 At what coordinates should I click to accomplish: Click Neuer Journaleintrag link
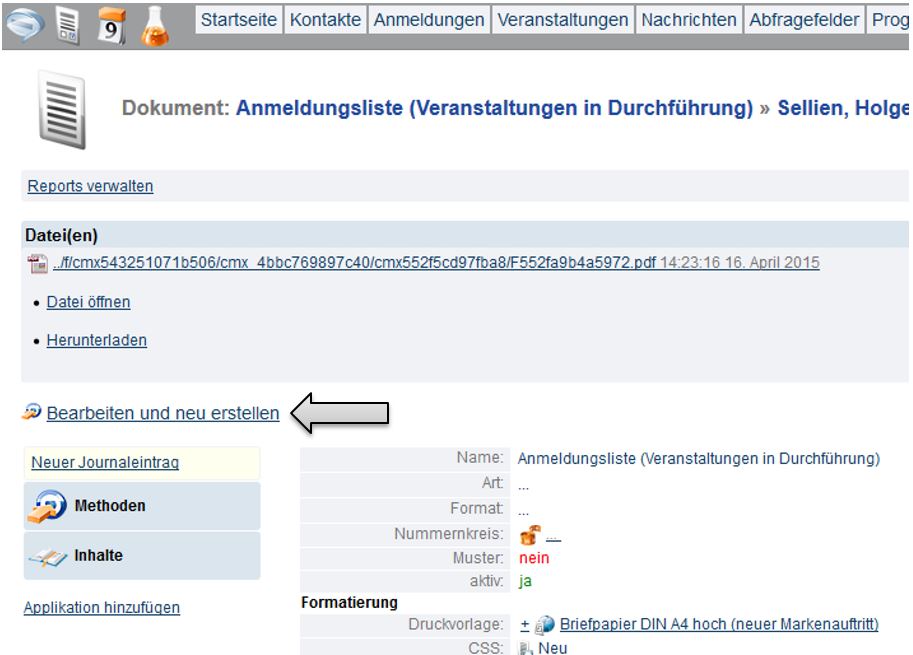pyautogui.click(x=105, y=463)
